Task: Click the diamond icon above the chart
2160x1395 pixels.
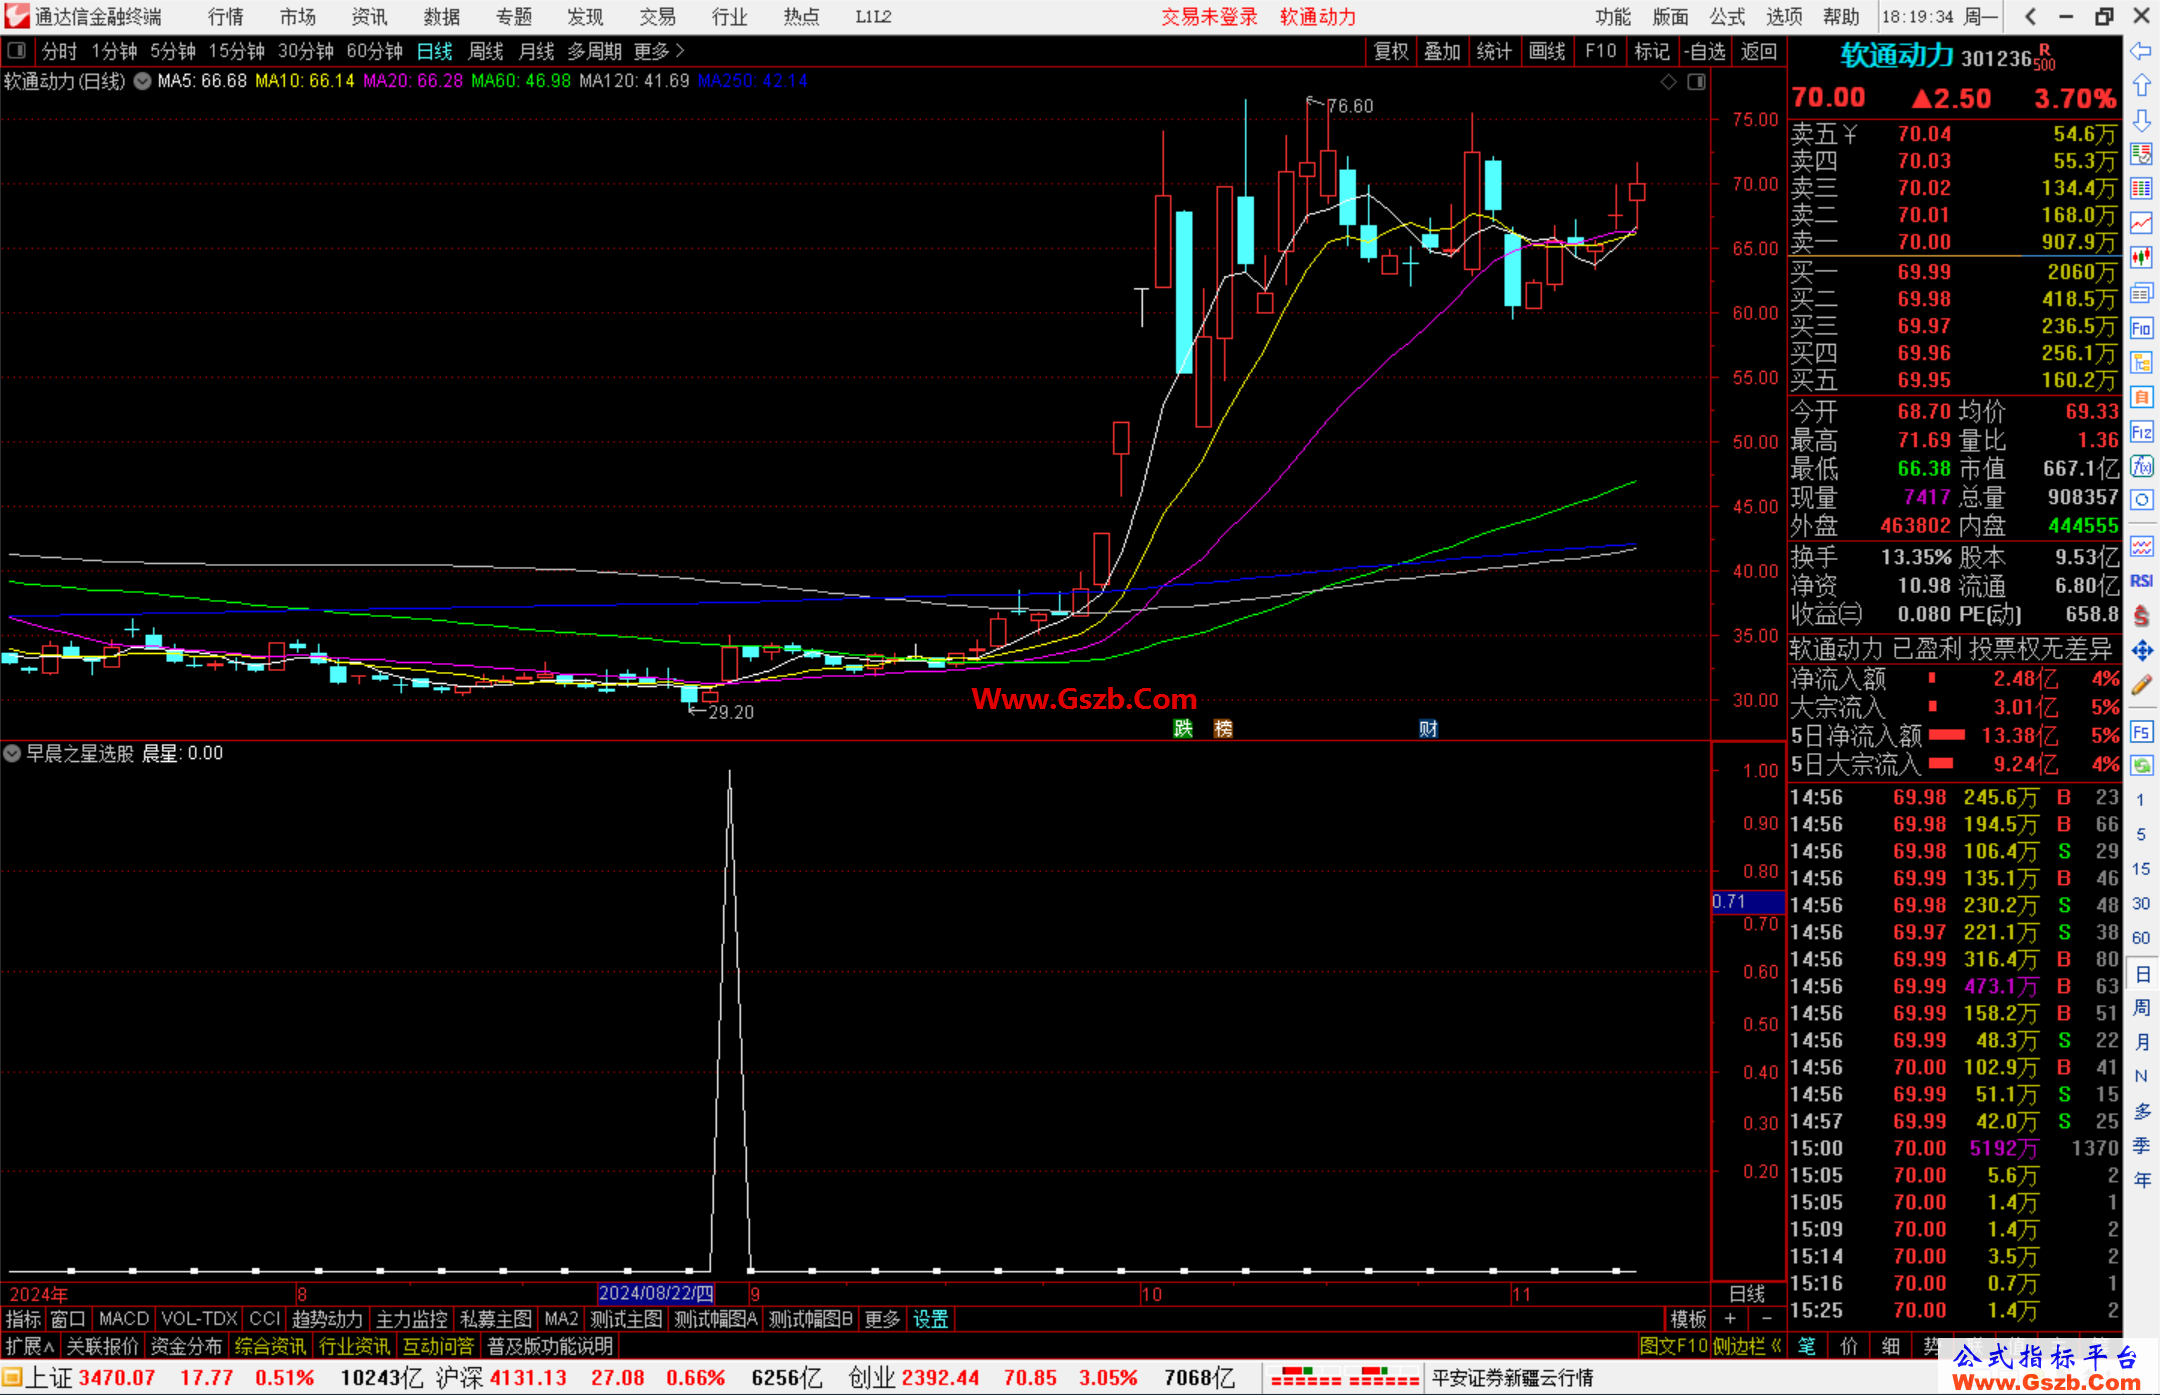Action: coord(1668,82)
